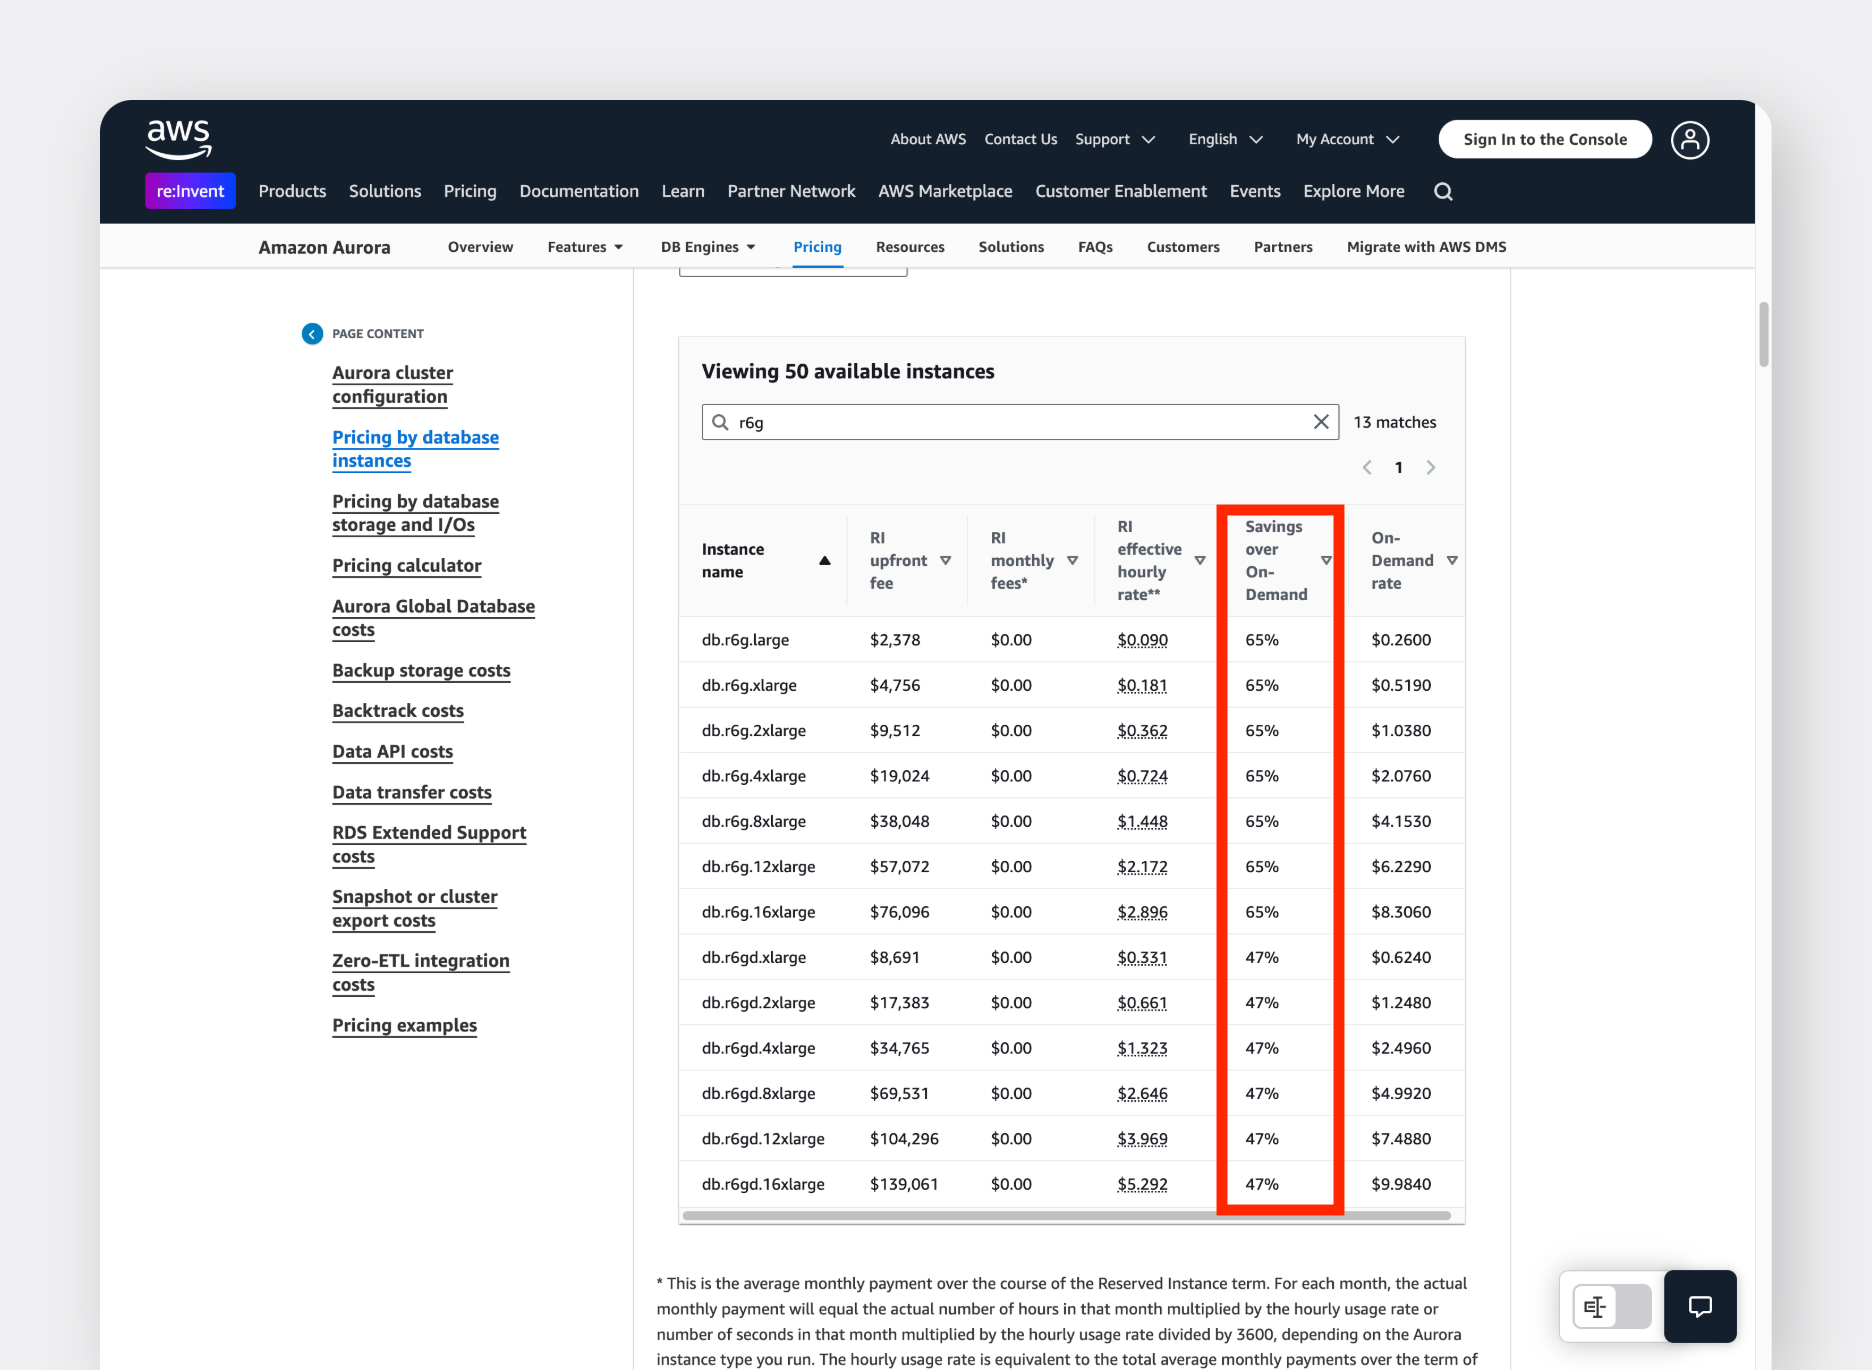Jump to Pricing by database instances

coord(415,449)
